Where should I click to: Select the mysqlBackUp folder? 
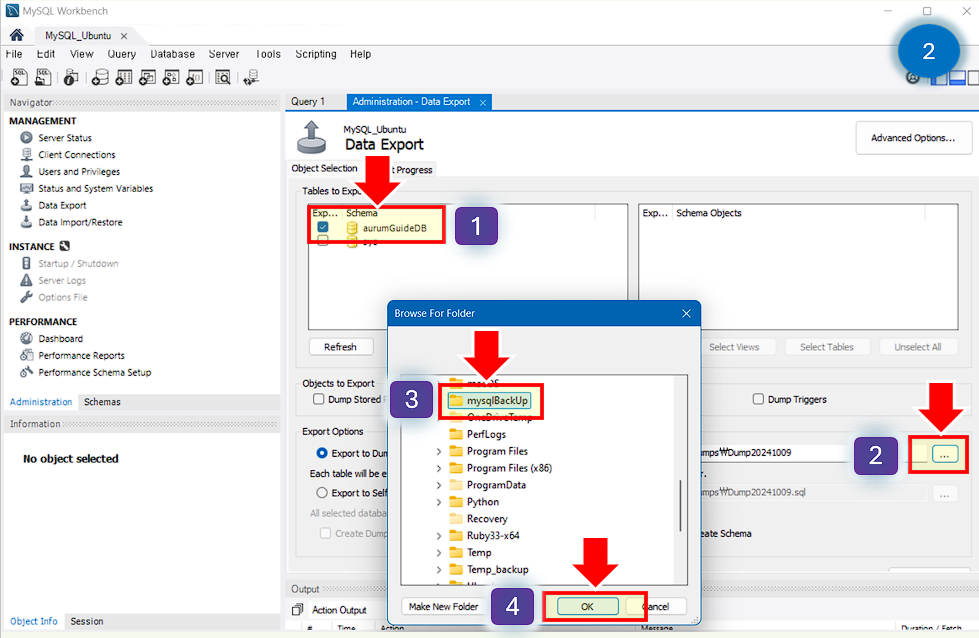coord(490,401)
